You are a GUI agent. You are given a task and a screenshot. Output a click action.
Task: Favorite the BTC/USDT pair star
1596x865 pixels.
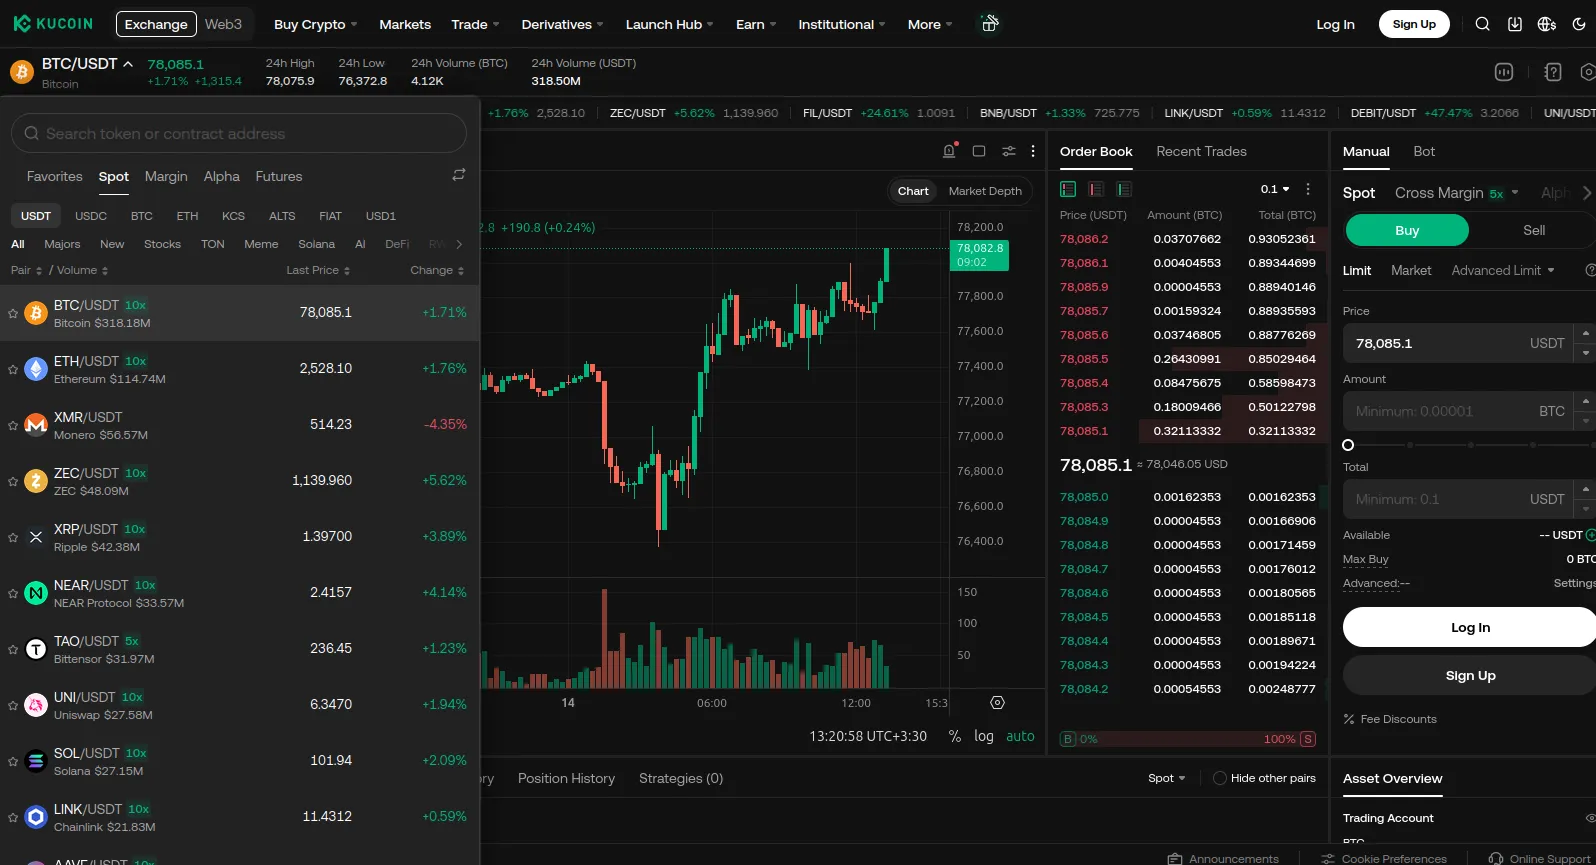[x=13, y=313]
